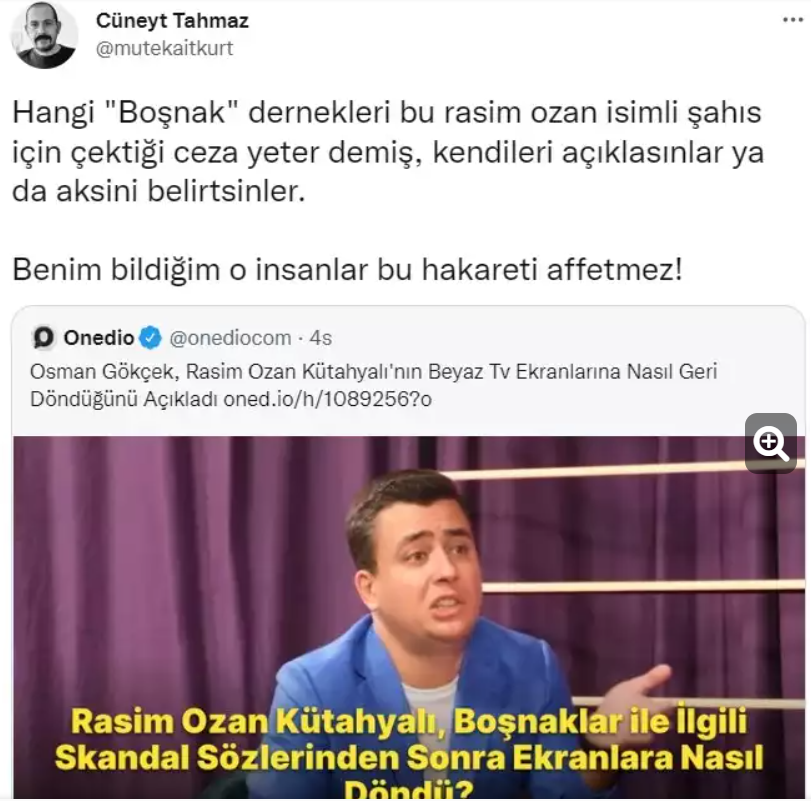
Task: Click the blue verified badge next to Onedio
Action: pyautogui.click(x=151, y=338)
